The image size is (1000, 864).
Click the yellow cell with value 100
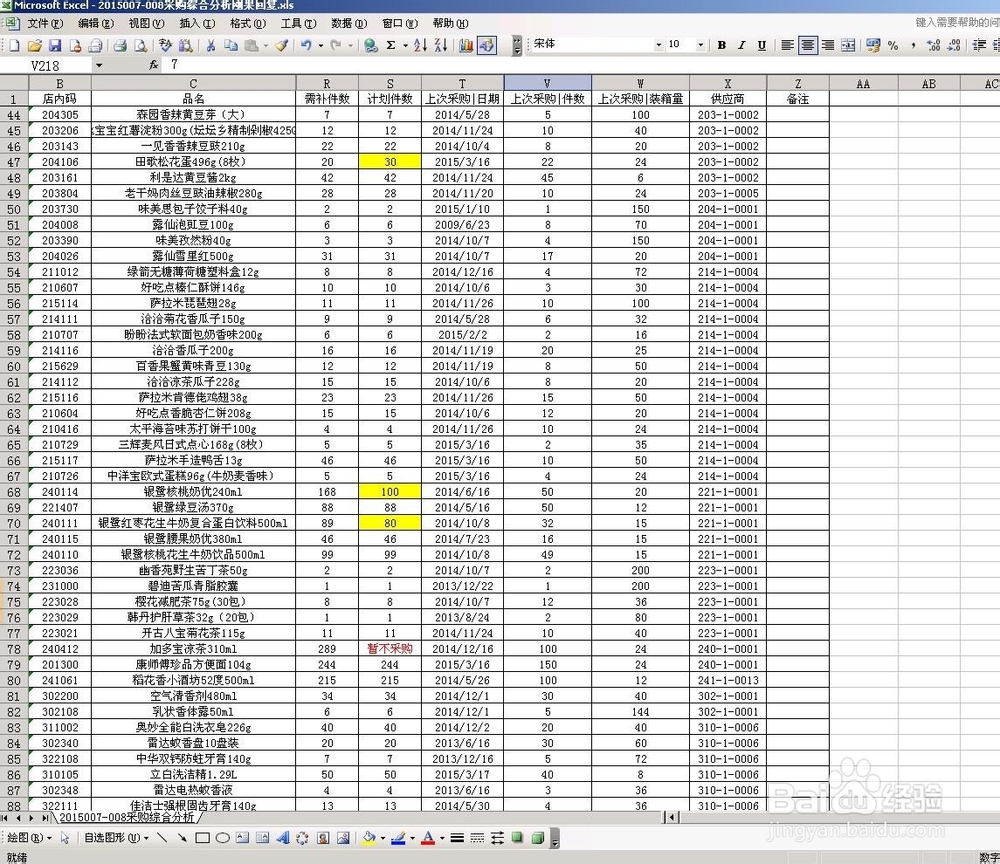click(390, 492)
